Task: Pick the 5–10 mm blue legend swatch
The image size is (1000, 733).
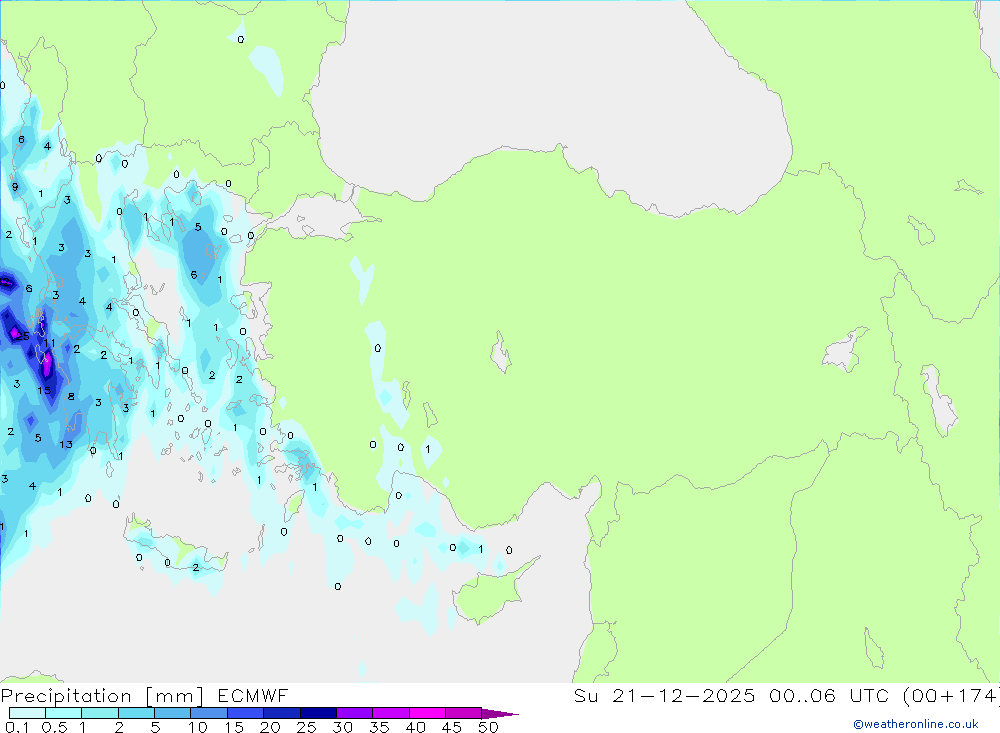Action: 172,713
